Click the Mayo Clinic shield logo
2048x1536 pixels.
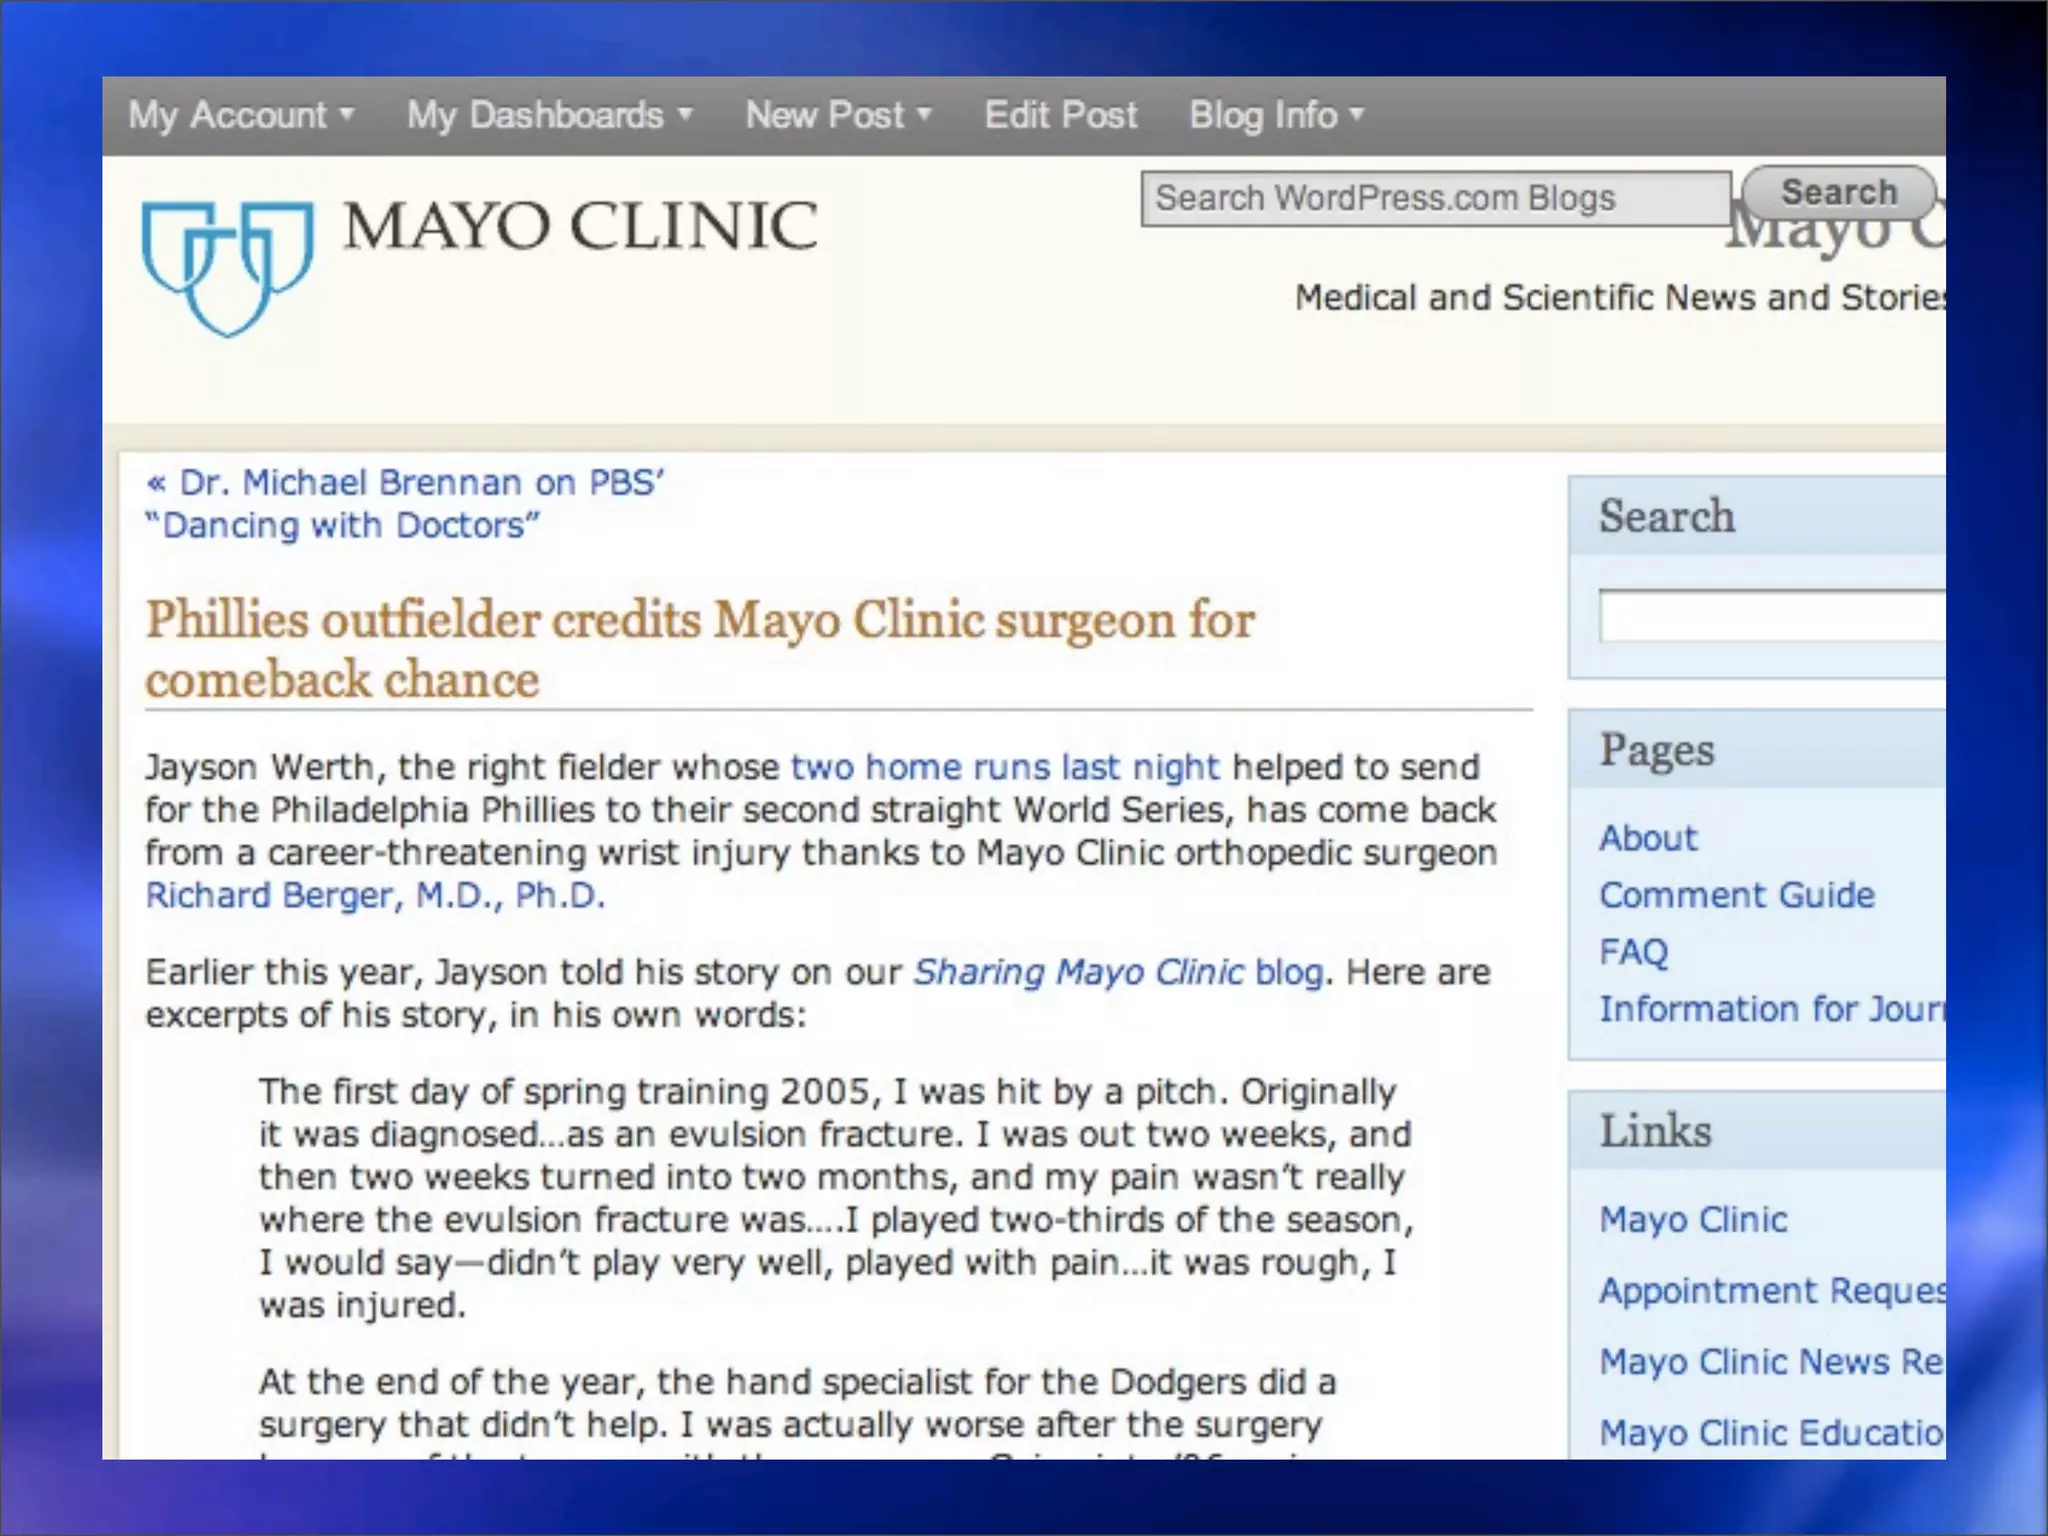227,266
